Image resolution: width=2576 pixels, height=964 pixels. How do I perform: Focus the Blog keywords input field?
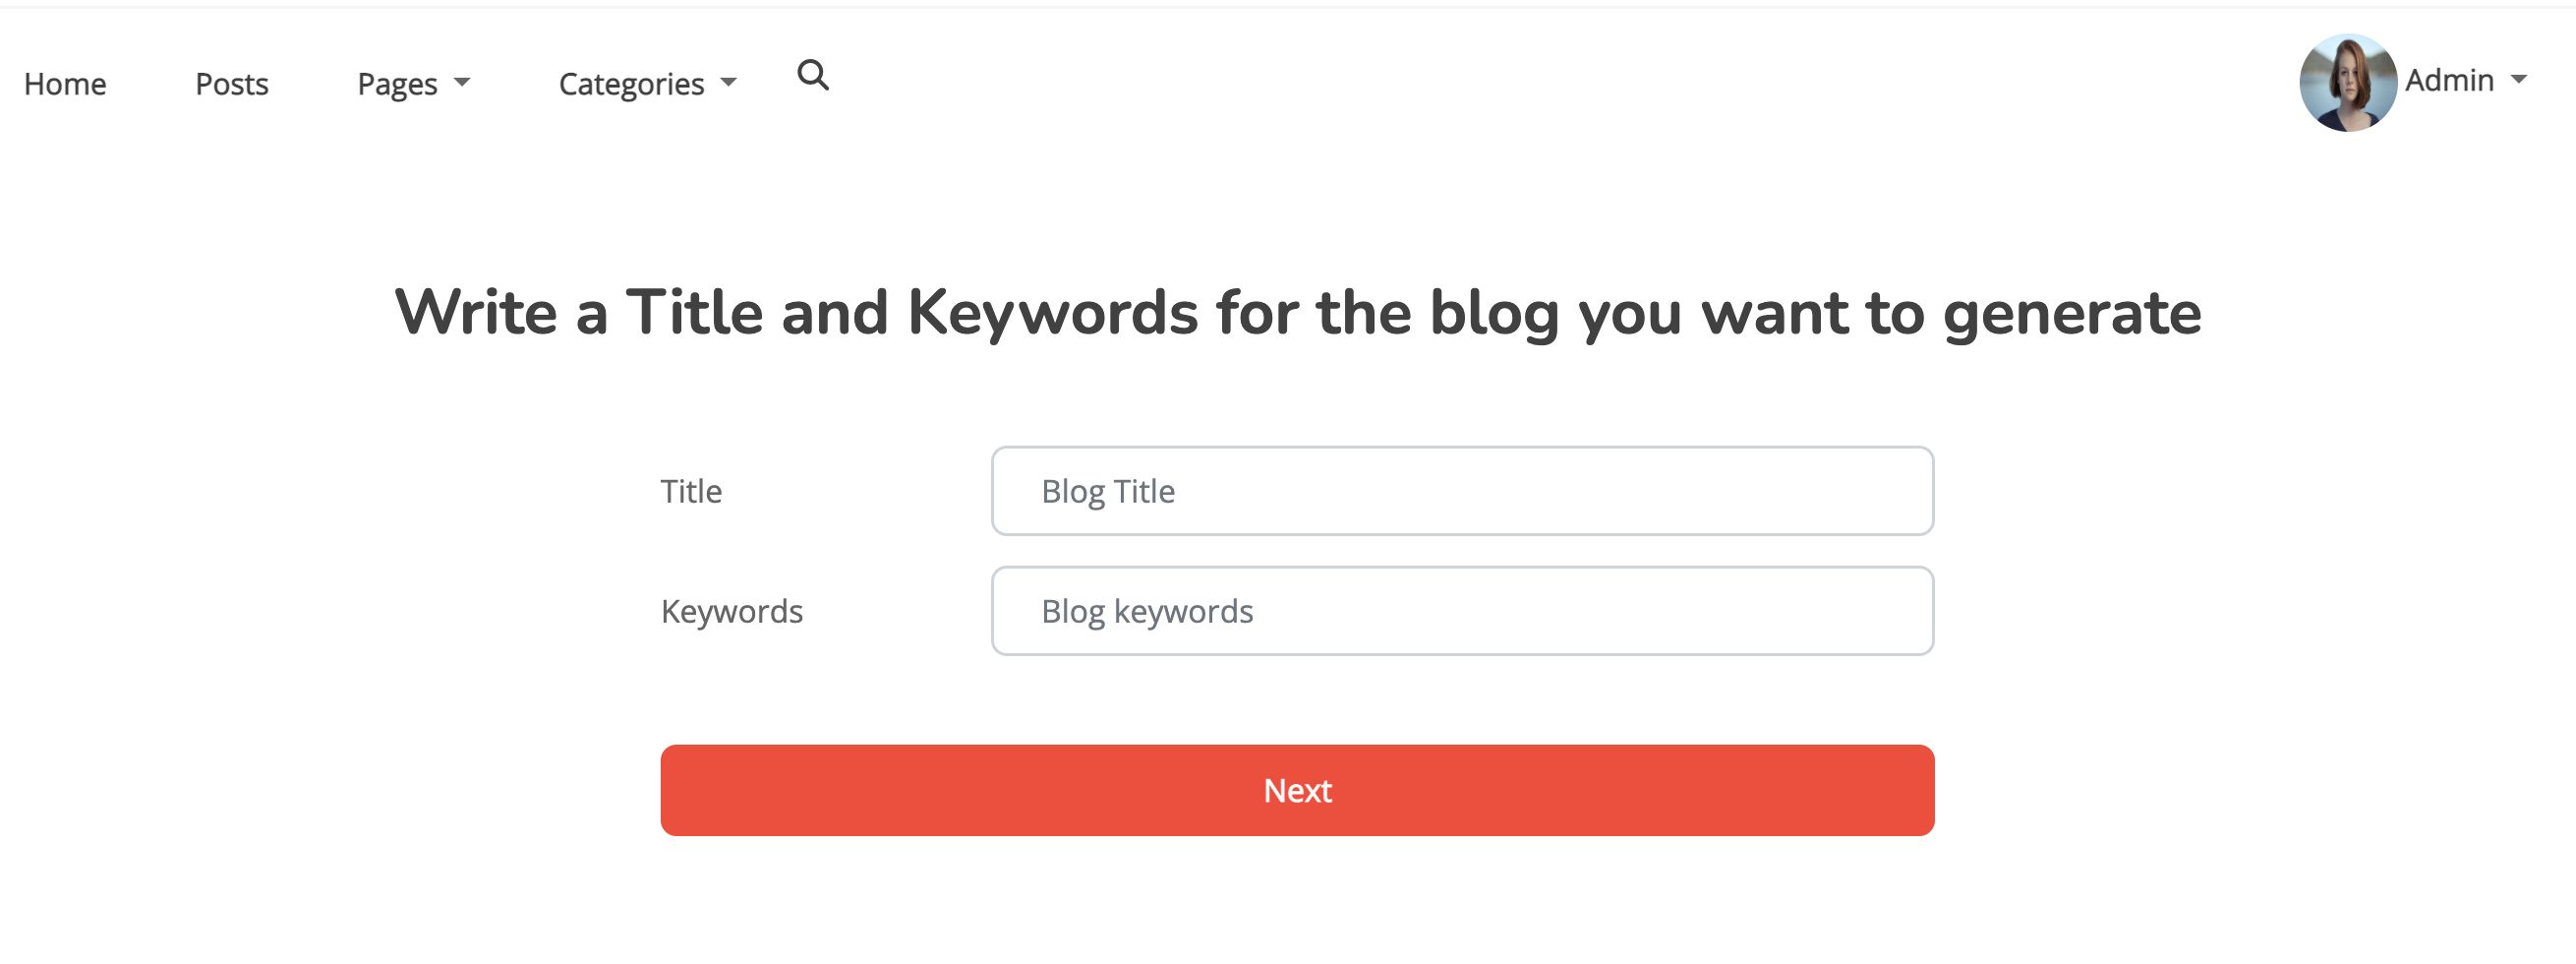pyautogui.click(x=1461, y=611)
